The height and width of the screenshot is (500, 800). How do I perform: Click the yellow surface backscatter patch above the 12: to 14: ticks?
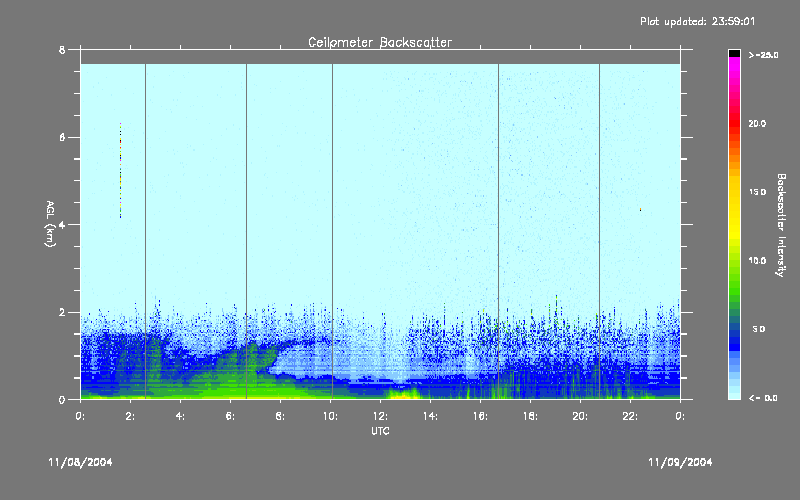pyautogui.click(x=403, y=394)
